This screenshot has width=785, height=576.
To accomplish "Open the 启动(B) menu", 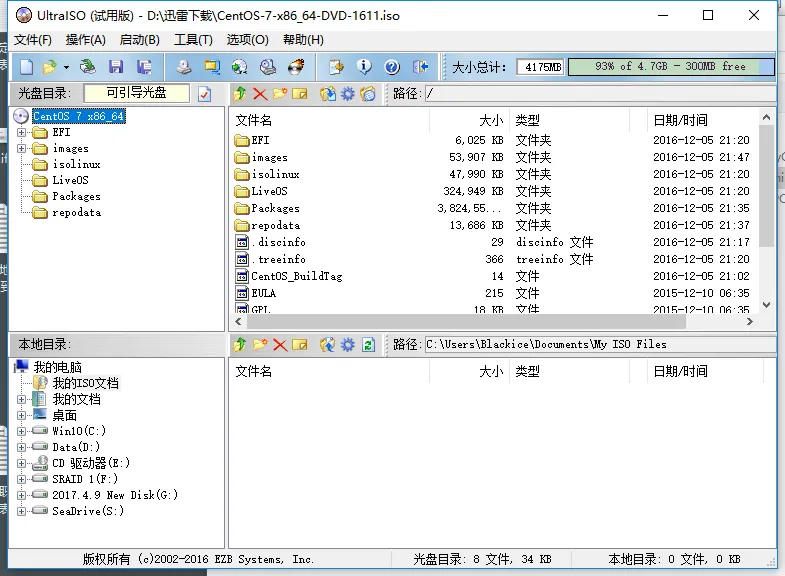I will 139,40.
